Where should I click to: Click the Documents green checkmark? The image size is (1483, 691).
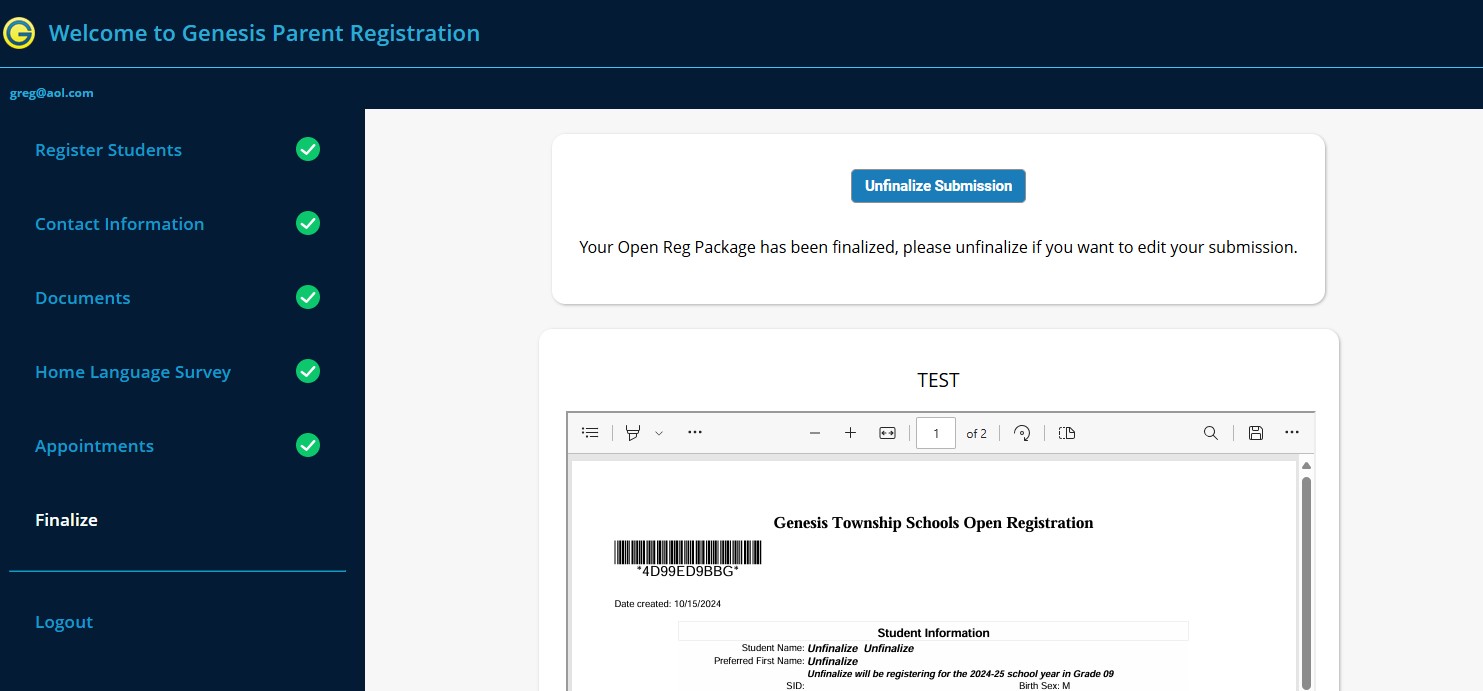coord(308,297)
